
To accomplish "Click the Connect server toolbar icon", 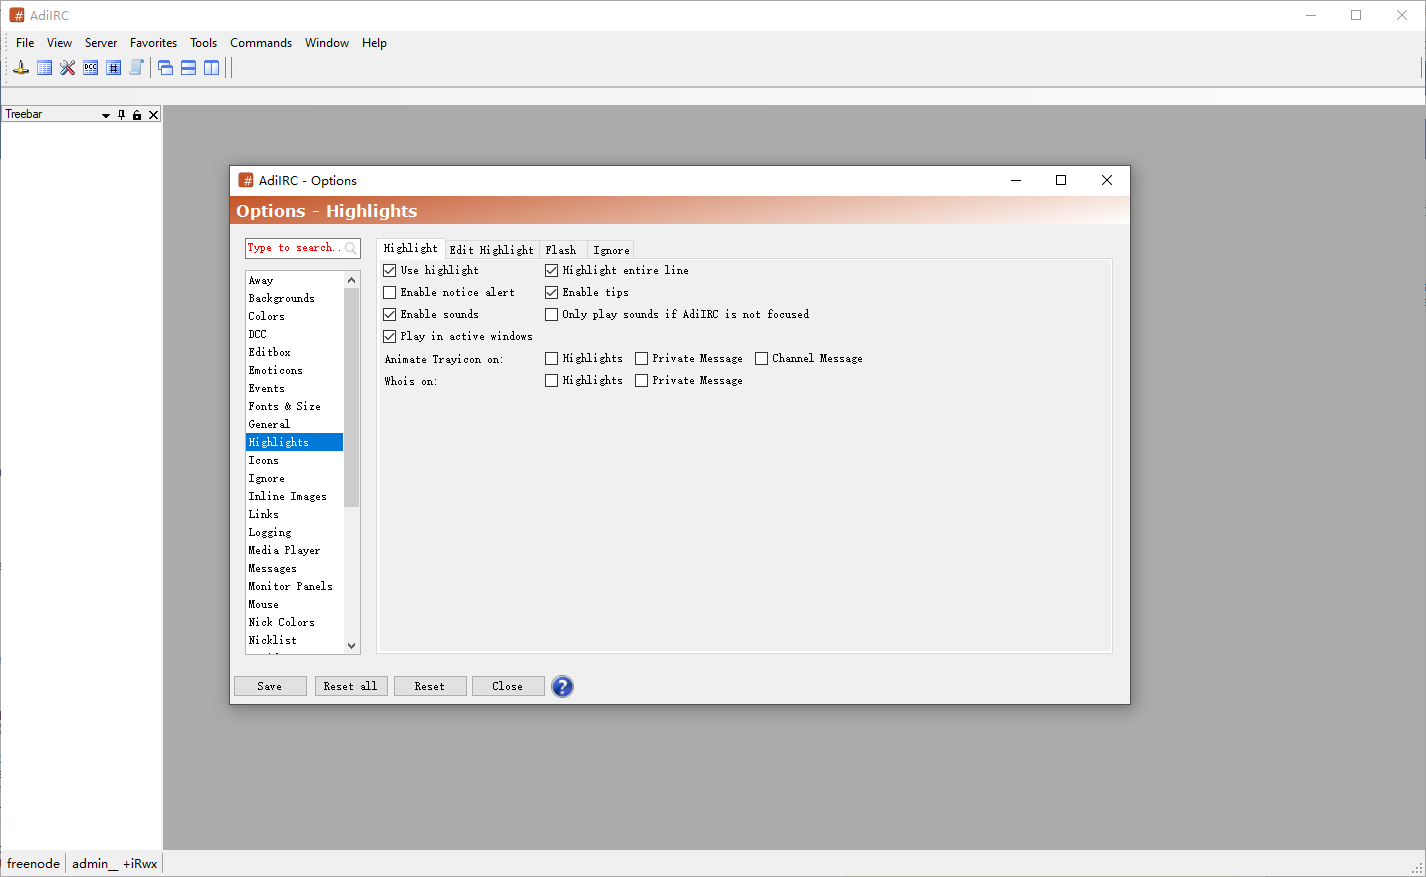I will pyautogui.click(x=21, y=68).
